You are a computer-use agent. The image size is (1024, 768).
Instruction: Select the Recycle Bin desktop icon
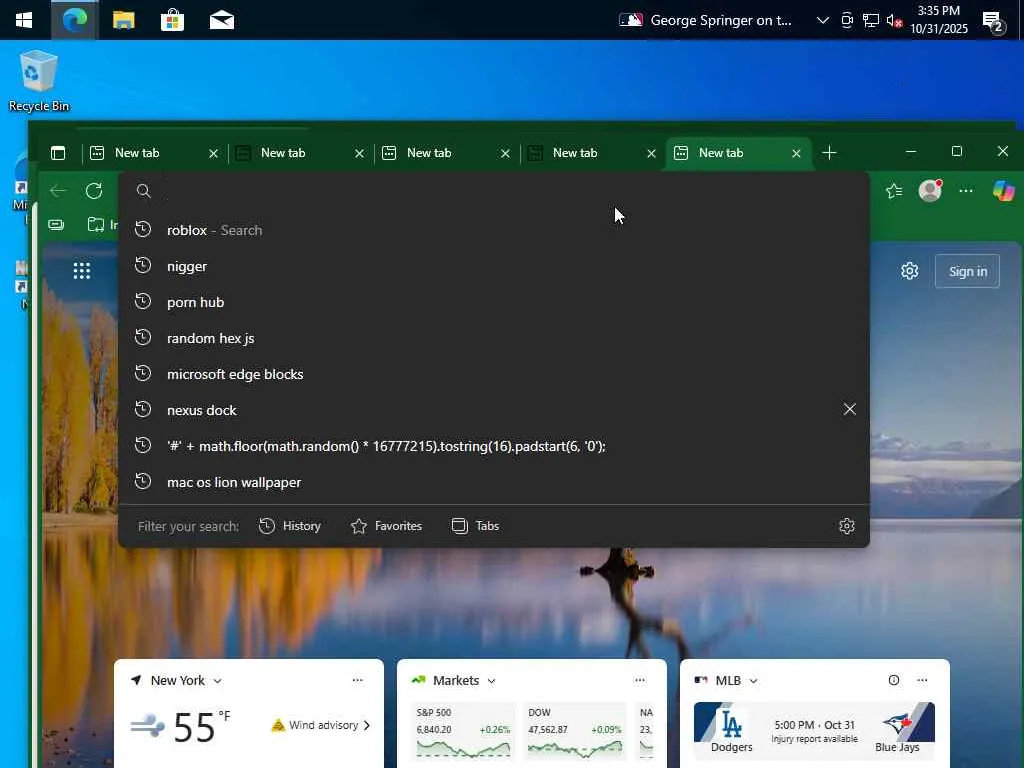(39, 81)
